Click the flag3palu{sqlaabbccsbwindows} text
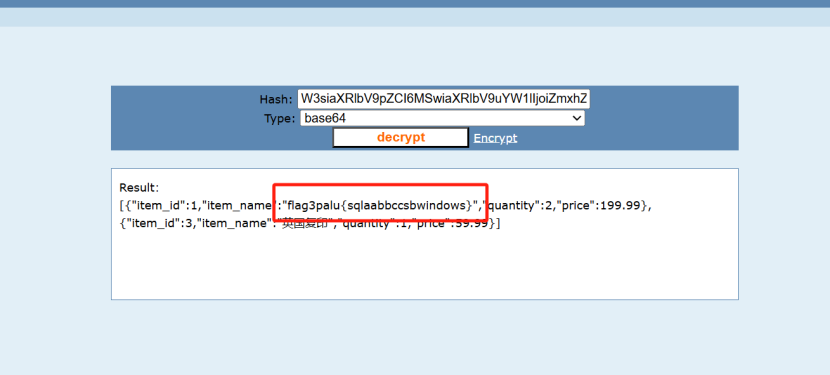 (379, 206)
